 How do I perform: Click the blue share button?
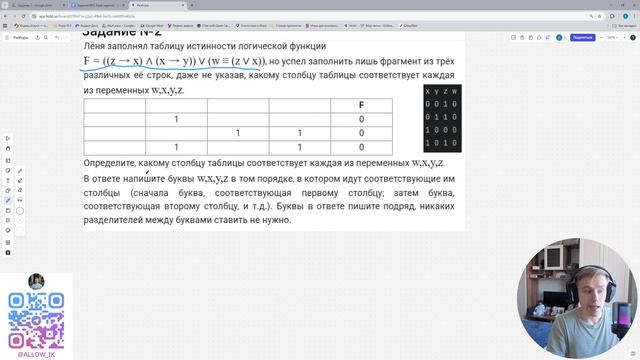click(582, 38)
